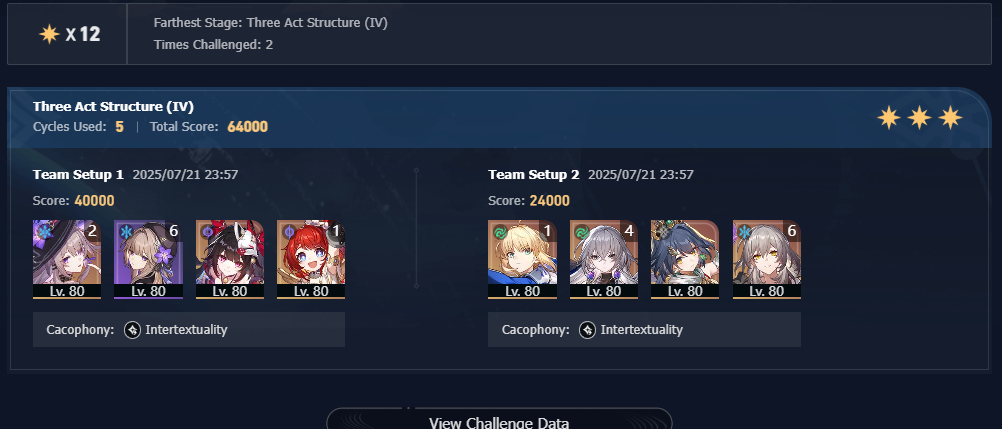Click Intertextuality cacophony icon under Team Setup 1

tap(132, 330)
